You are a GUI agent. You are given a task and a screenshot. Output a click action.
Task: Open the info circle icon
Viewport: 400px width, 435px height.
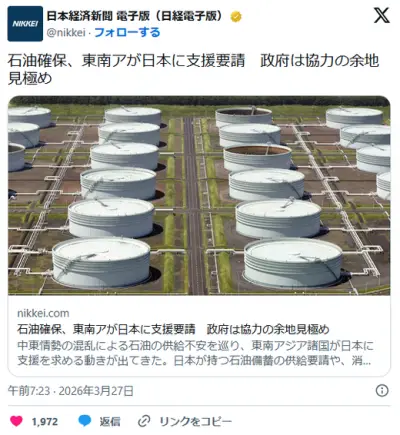click(x=382, y=390)
